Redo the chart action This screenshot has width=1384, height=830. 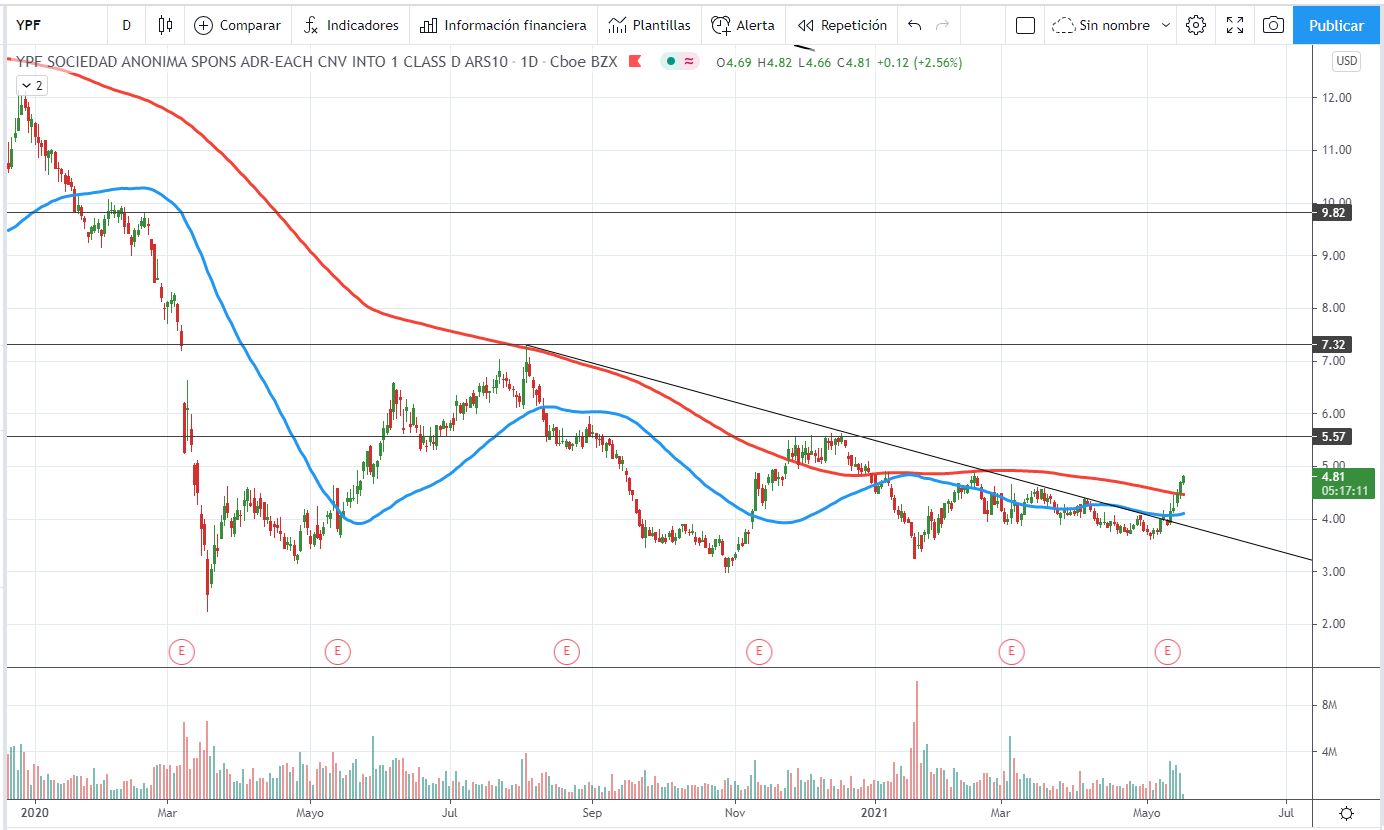click(x=941, y=25)
